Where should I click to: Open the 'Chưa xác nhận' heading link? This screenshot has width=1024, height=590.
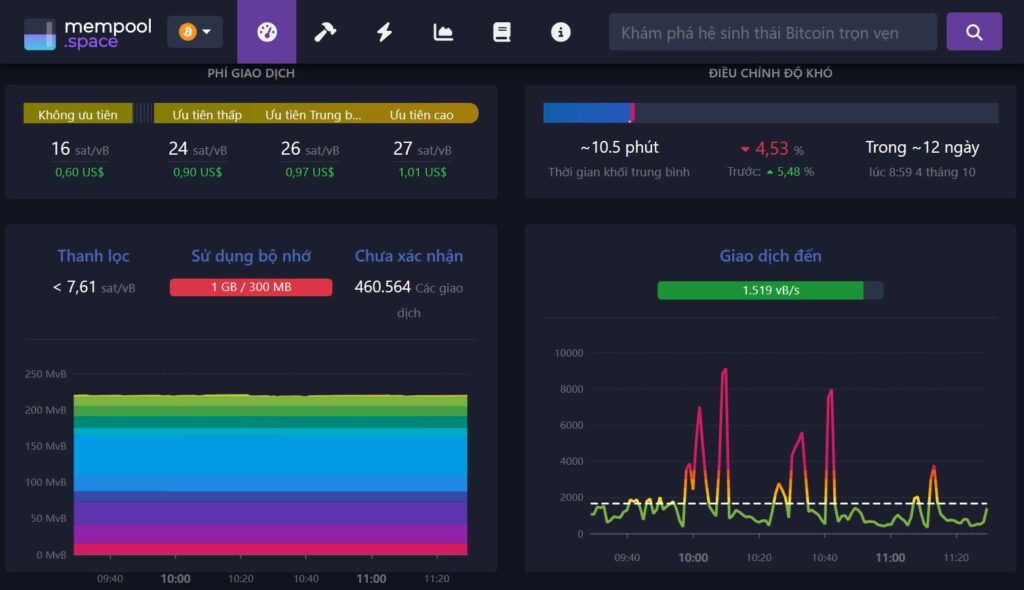pos(409,255)
